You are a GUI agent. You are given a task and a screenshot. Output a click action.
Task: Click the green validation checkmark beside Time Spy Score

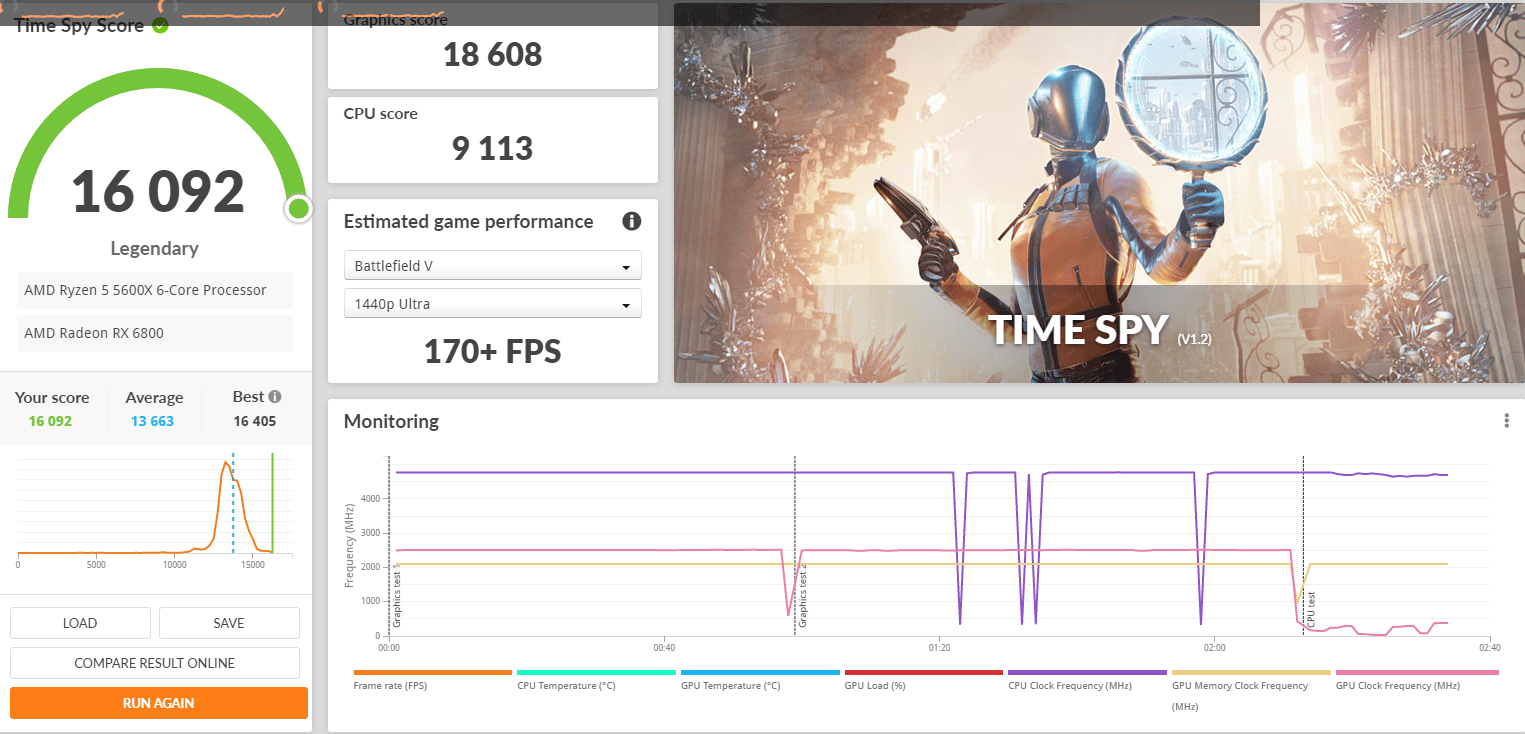click(160, 25)
